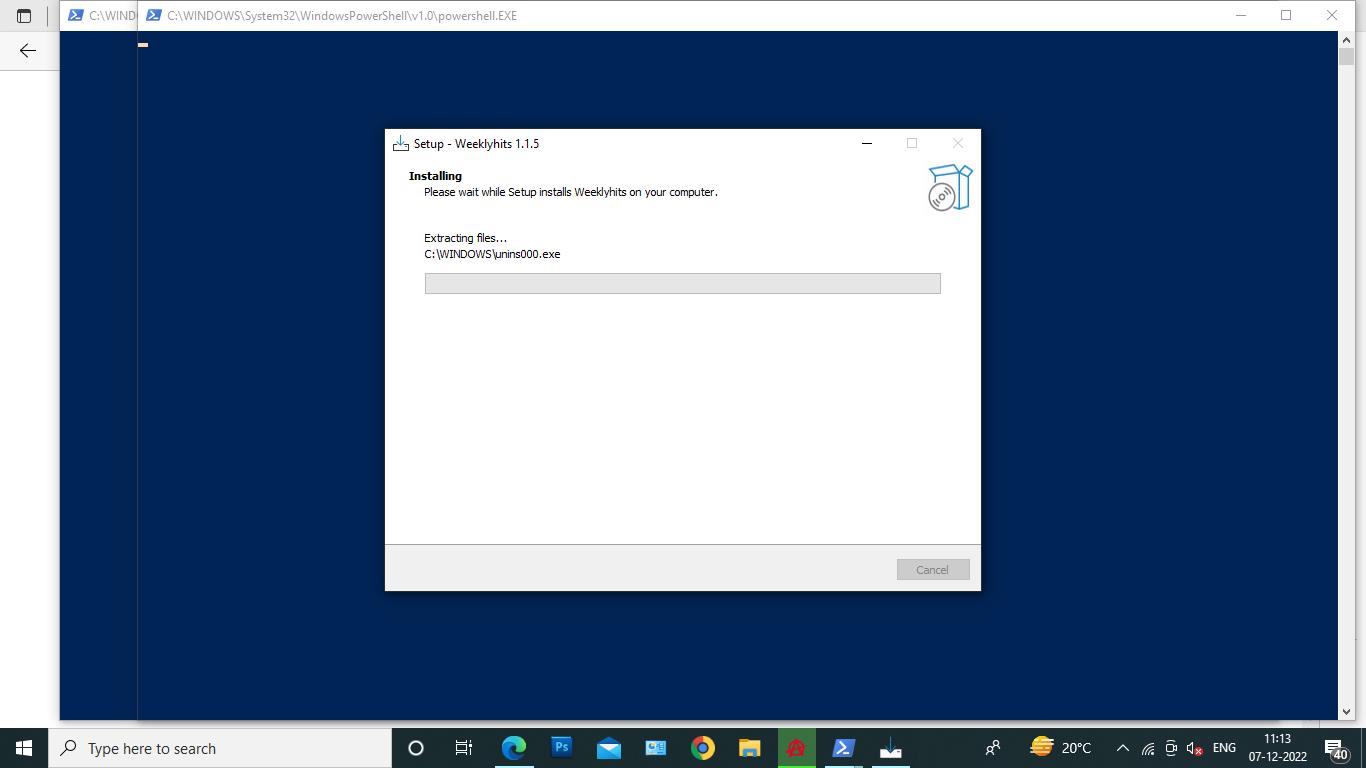
Task: Click the Type here to search box
Action: click(x=220, y=748)
